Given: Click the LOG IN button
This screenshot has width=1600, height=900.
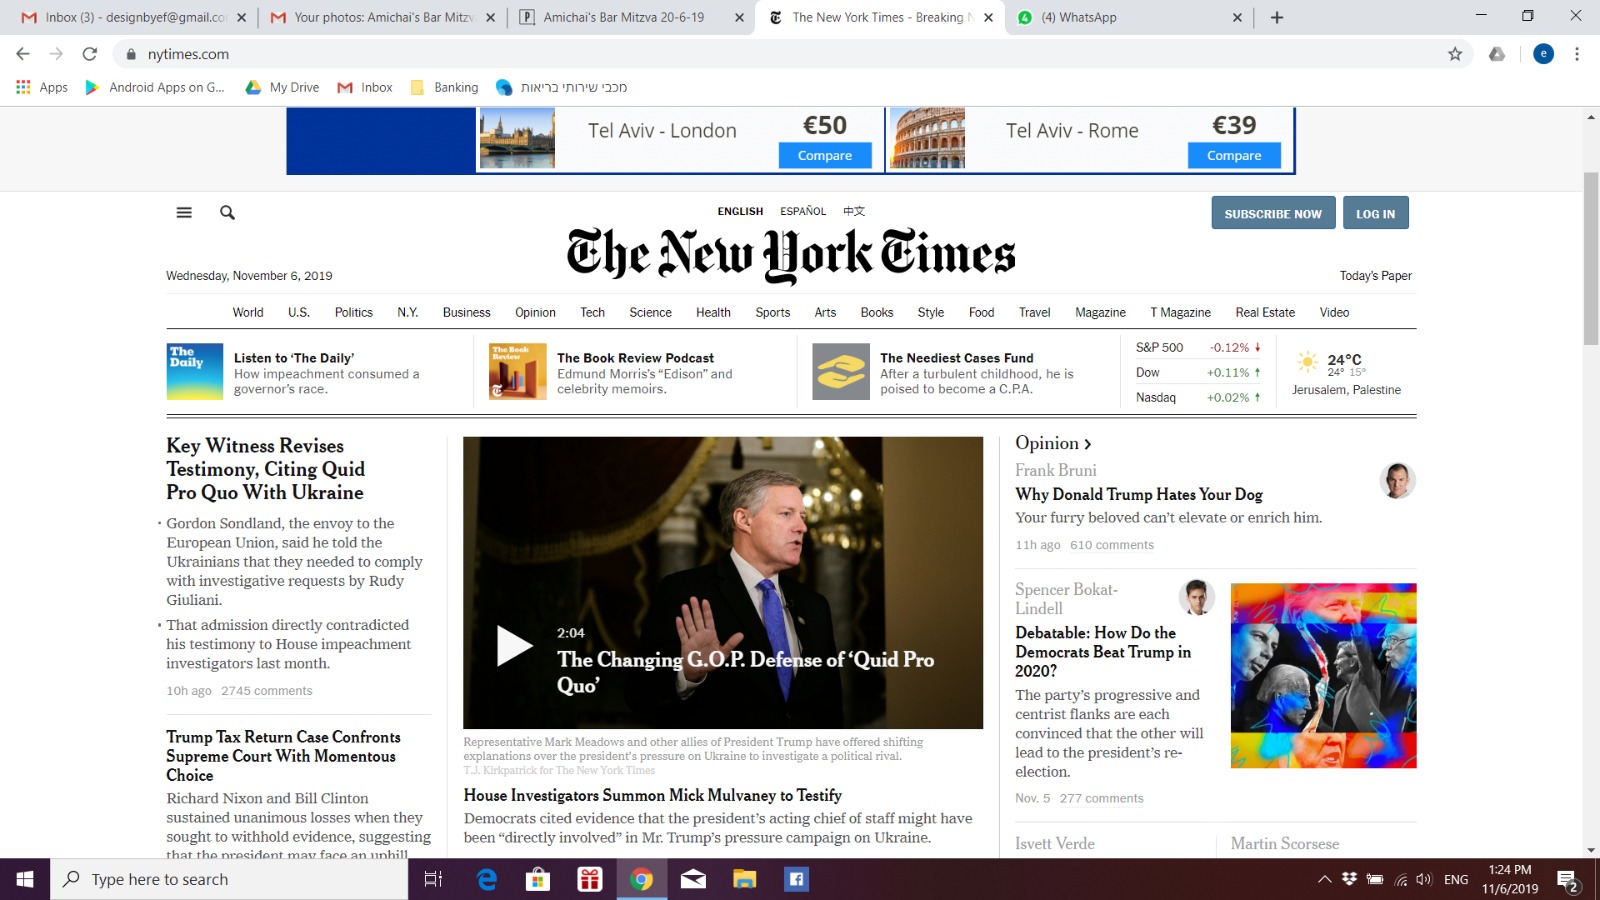Looking at the screenshot, I should [1375, 213].
